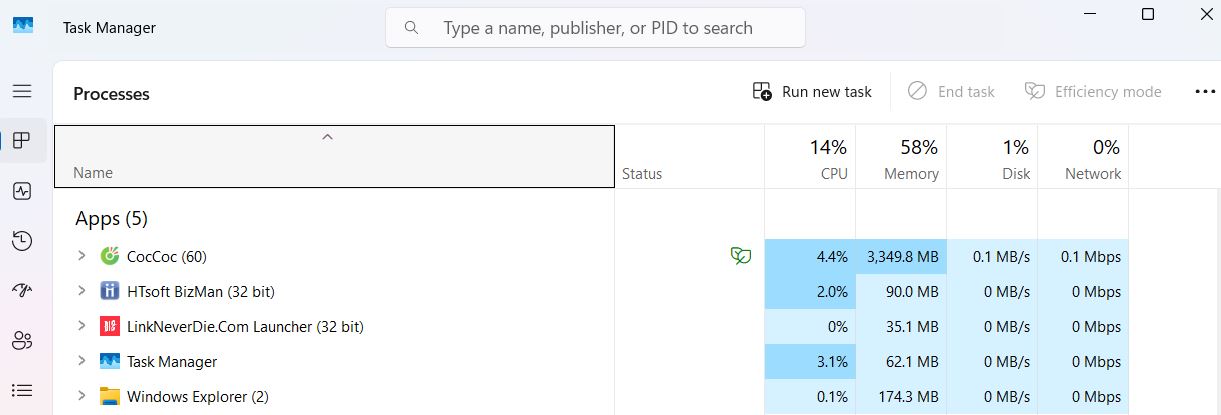Focus the name, publisher, or PID search box

coord(595,28)
